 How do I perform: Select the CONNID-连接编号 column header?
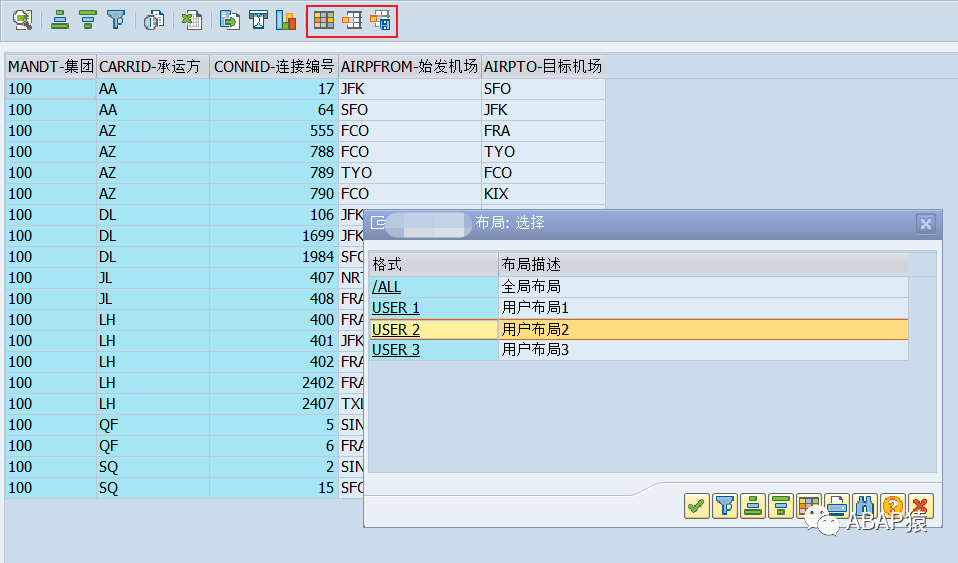[274, 67]
